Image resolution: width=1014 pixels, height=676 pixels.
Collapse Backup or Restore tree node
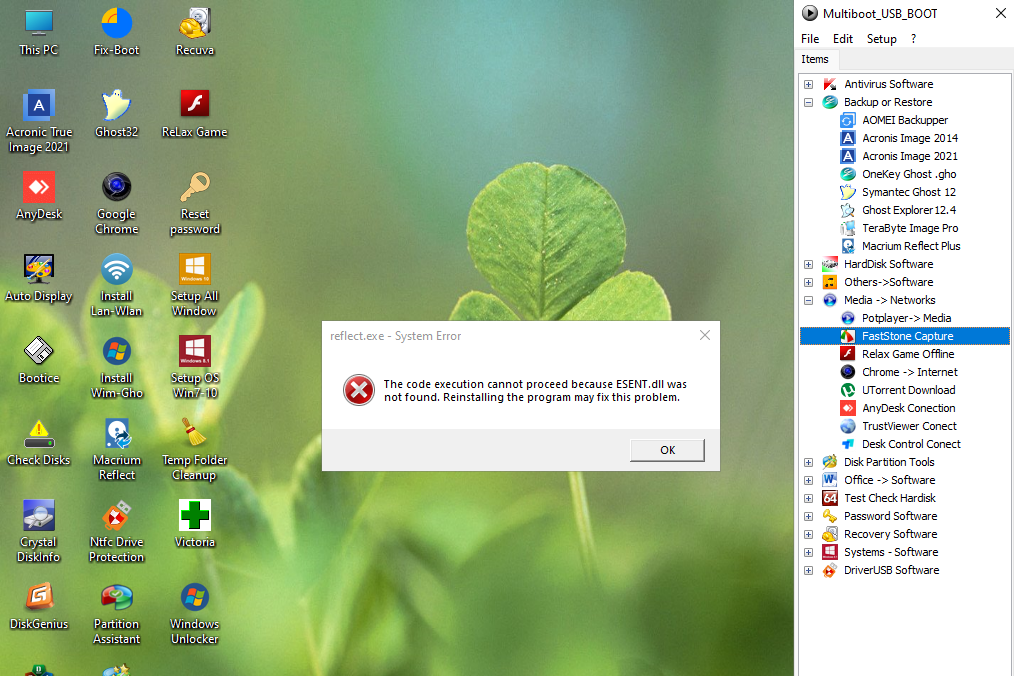click(x=808, y=102)
